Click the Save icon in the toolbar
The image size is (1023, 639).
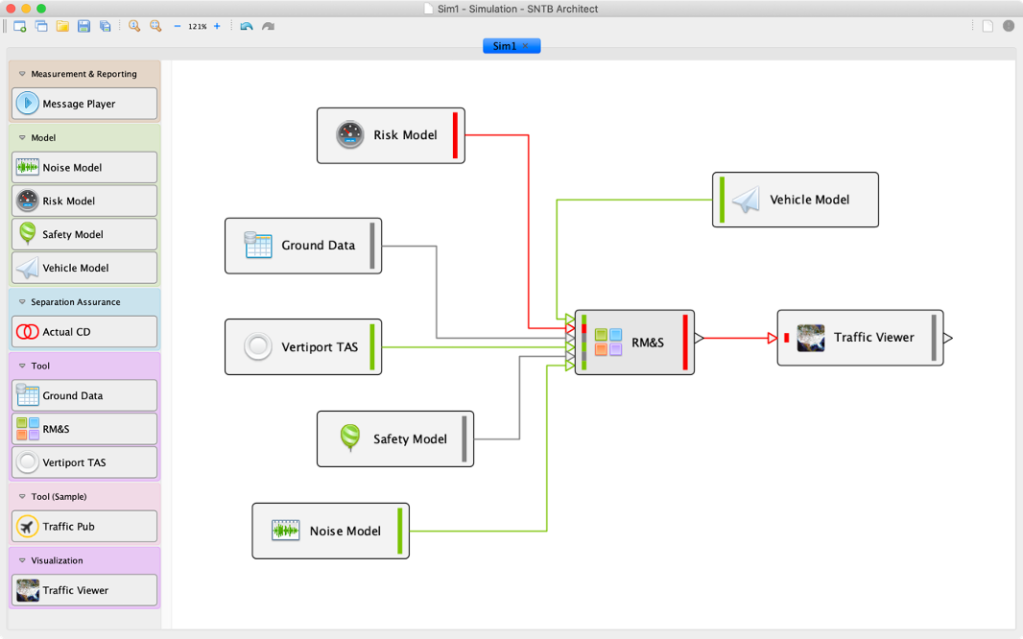tap(84, 26)
